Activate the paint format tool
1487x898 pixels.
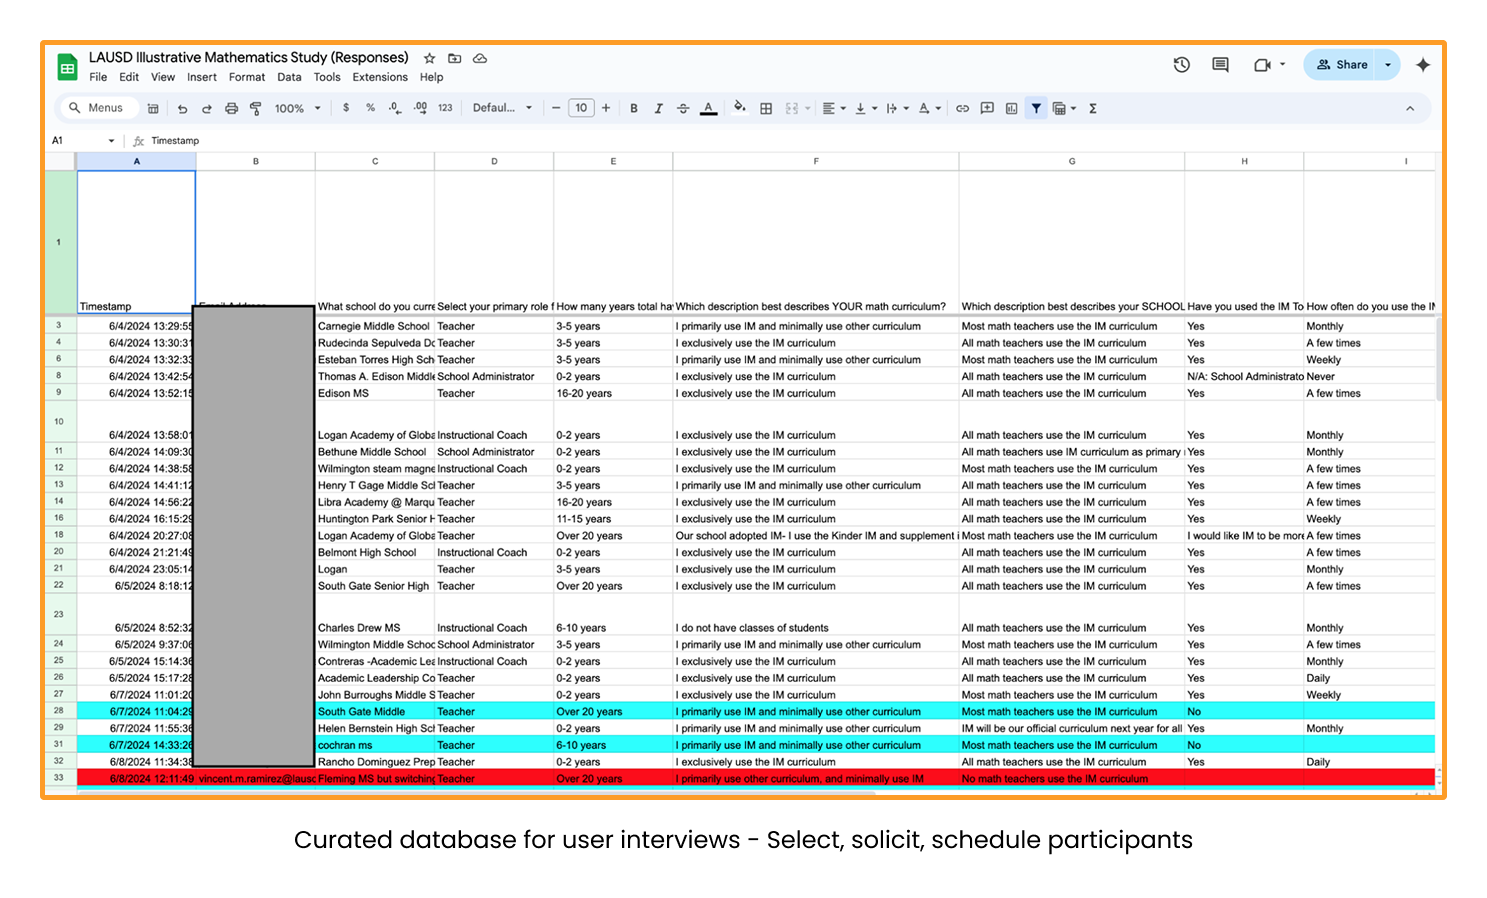256,109
